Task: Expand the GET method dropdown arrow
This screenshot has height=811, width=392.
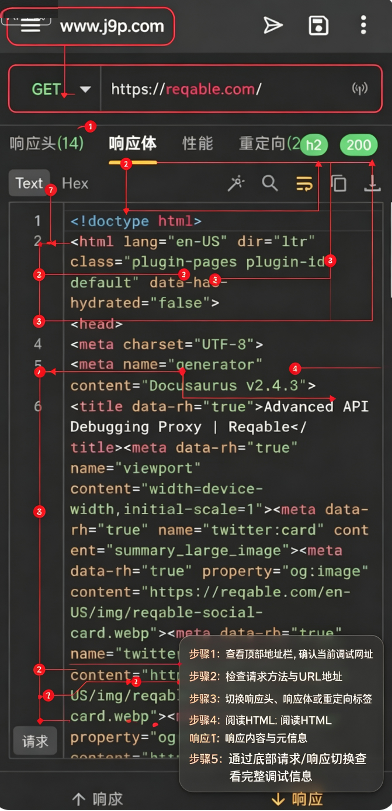Action: coord(85,89)
